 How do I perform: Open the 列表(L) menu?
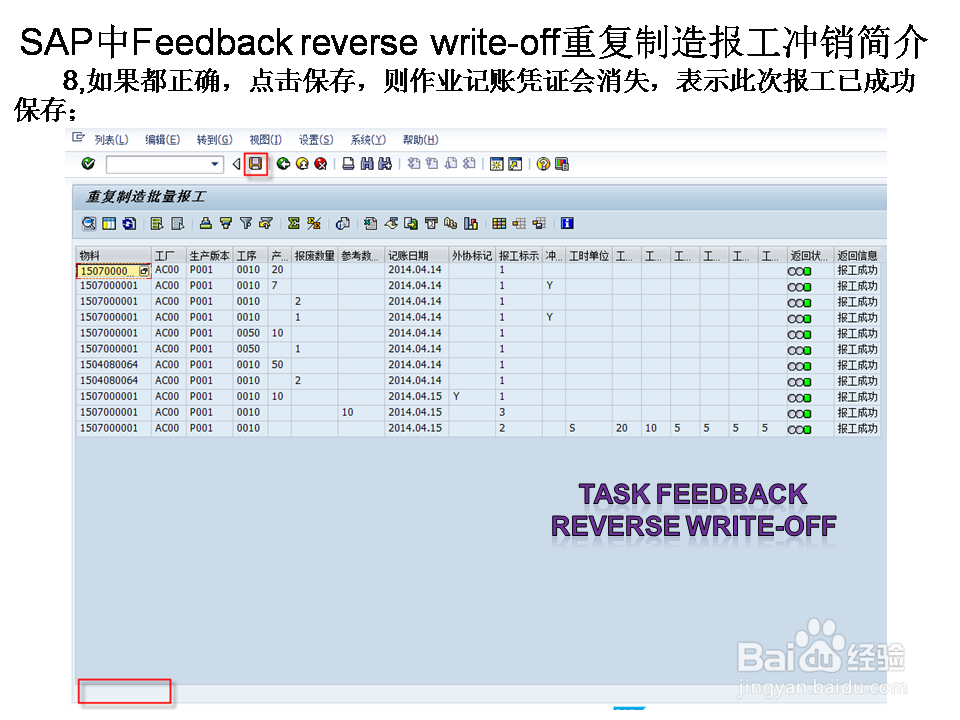tap(111, 140)
